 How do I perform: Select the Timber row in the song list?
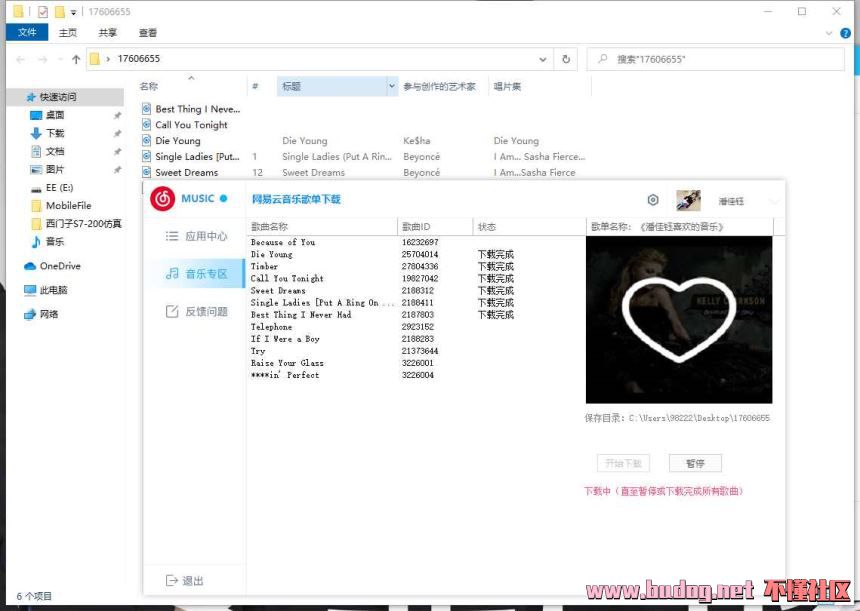(x=264, y=266)
